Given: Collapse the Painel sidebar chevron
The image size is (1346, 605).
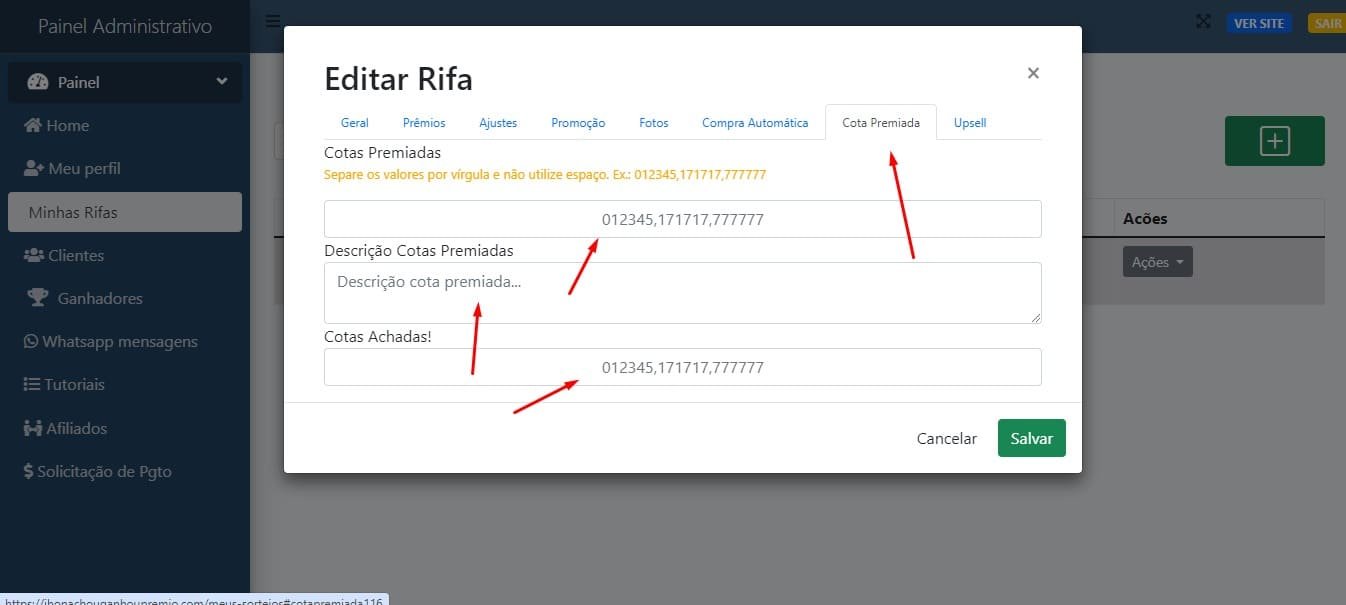Looking at the screenshot, I should point(222,82).
